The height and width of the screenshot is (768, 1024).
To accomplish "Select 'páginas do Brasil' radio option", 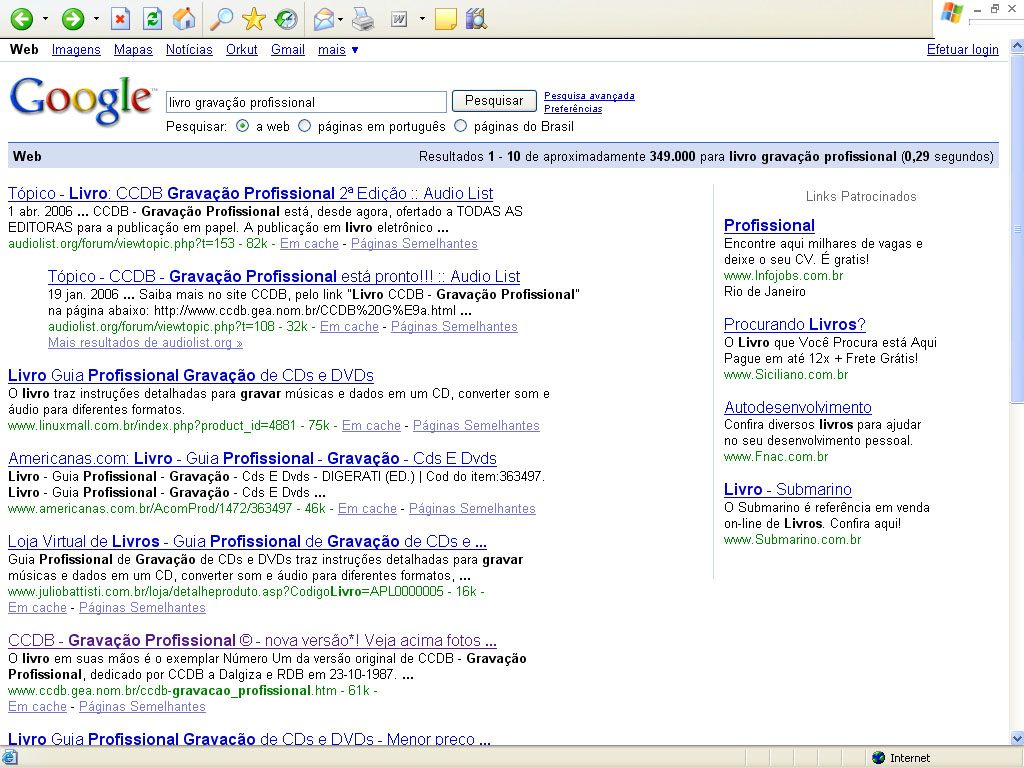I will click(x=461, y=127).
